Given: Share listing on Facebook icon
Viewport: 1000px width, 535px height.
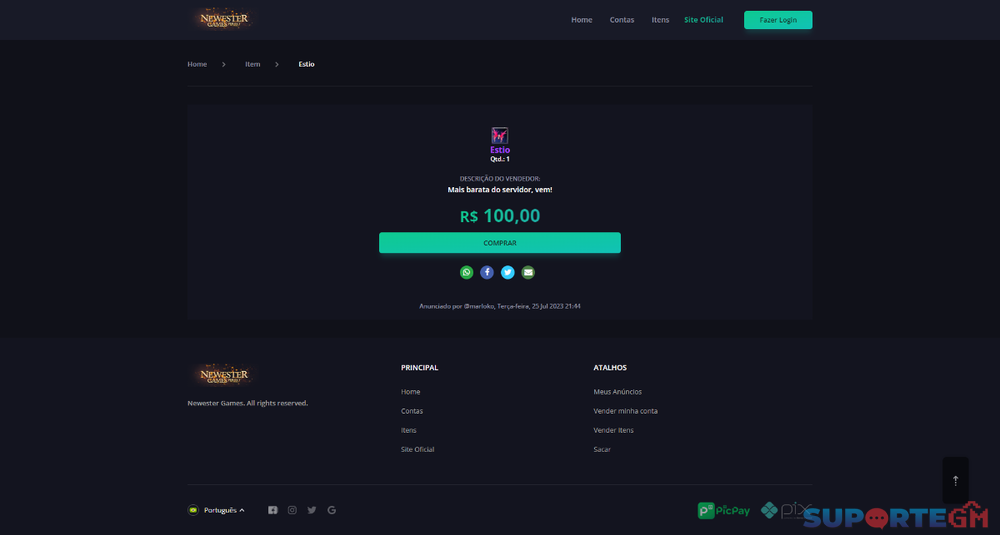Looking at the screenshot, I should (x=487, y=272).
